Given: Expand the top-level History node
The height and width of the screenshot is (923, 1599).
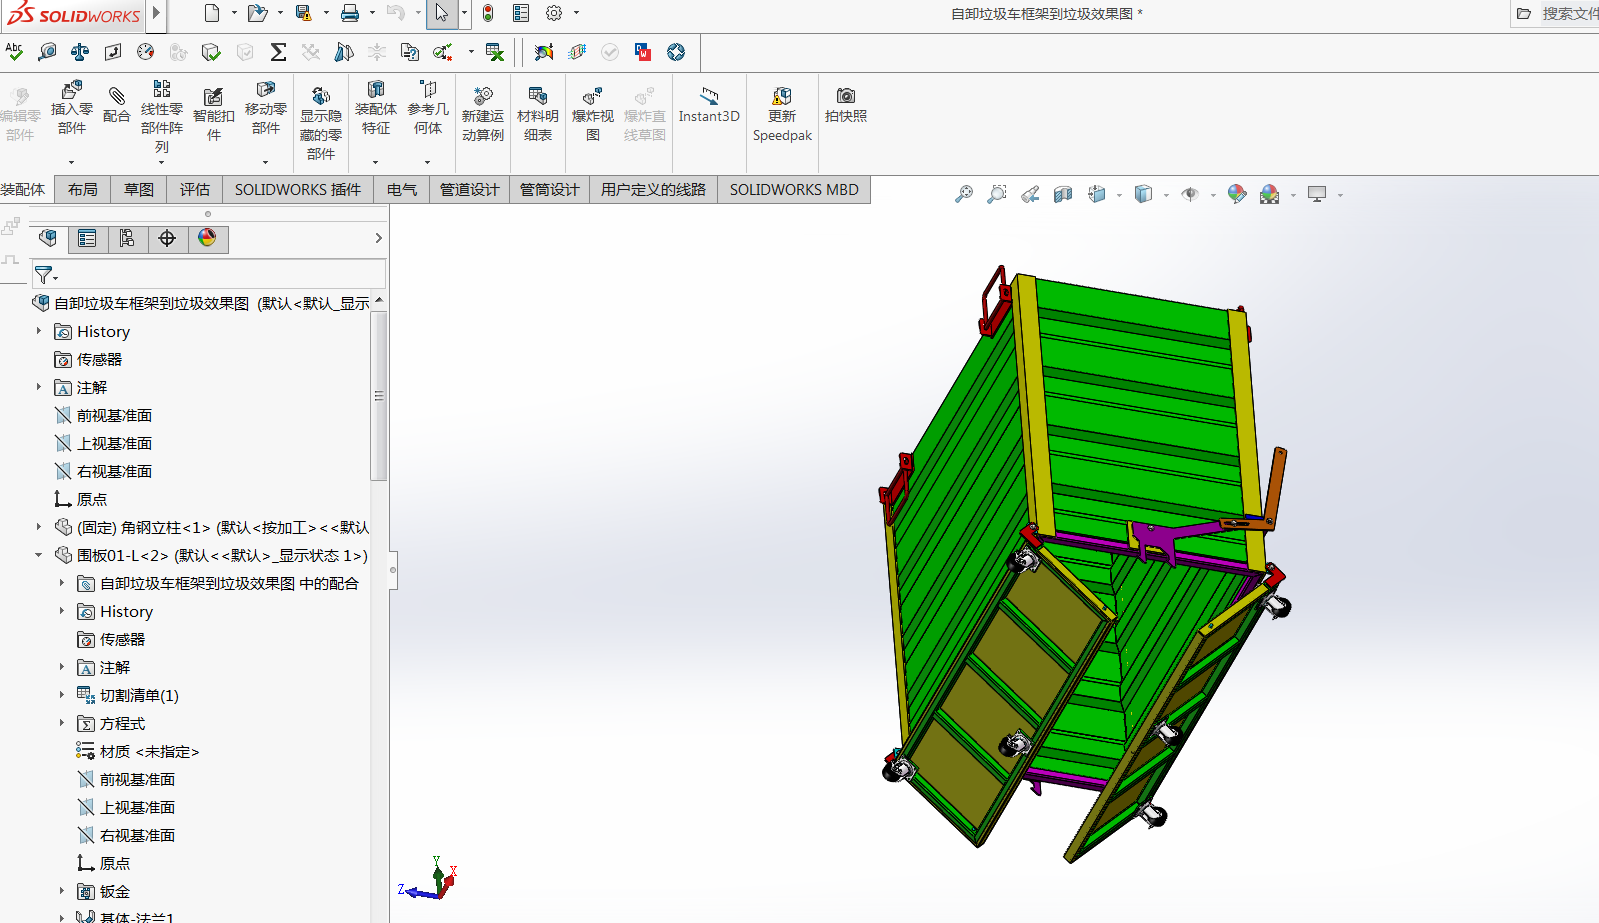Looking at the screenshot, I should (x=39, y=331).
